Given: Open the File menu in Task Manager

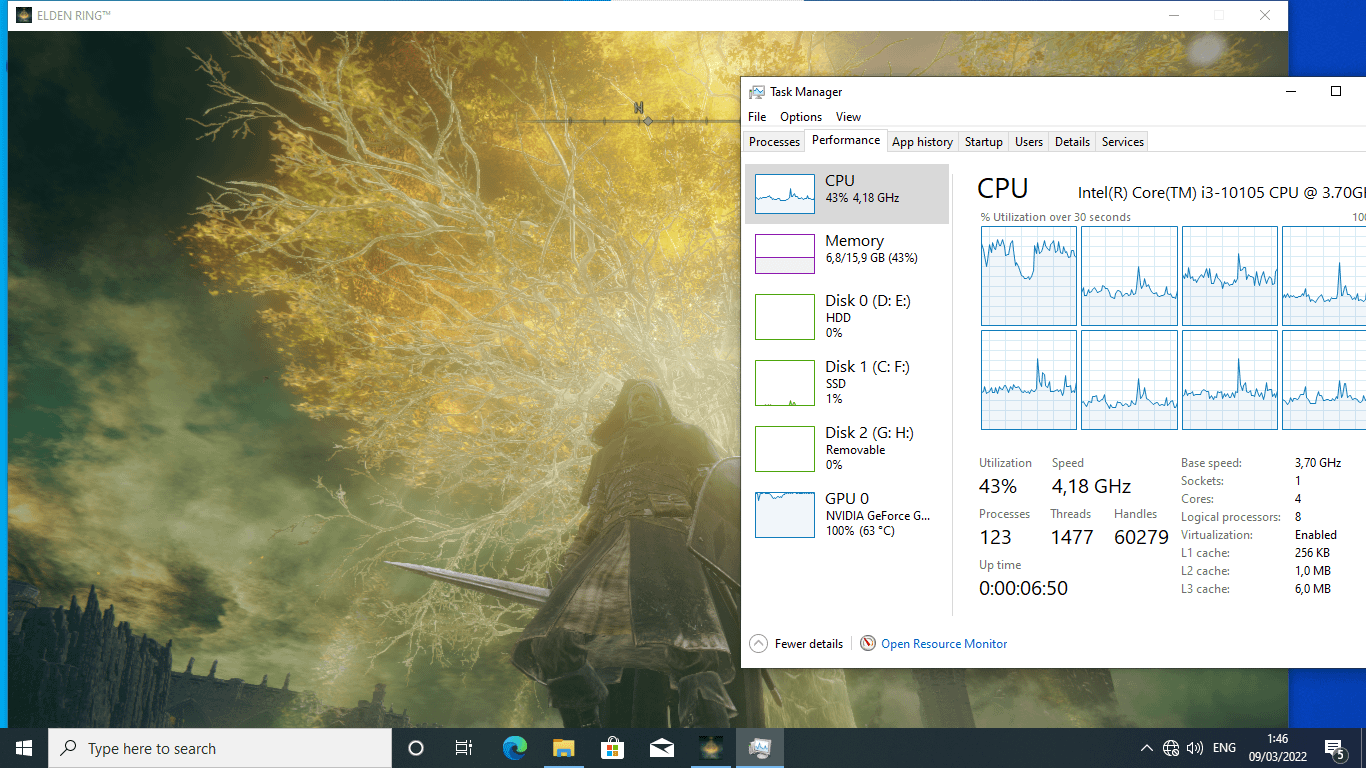Looking at the screenshot, I should tap(757, 117).
